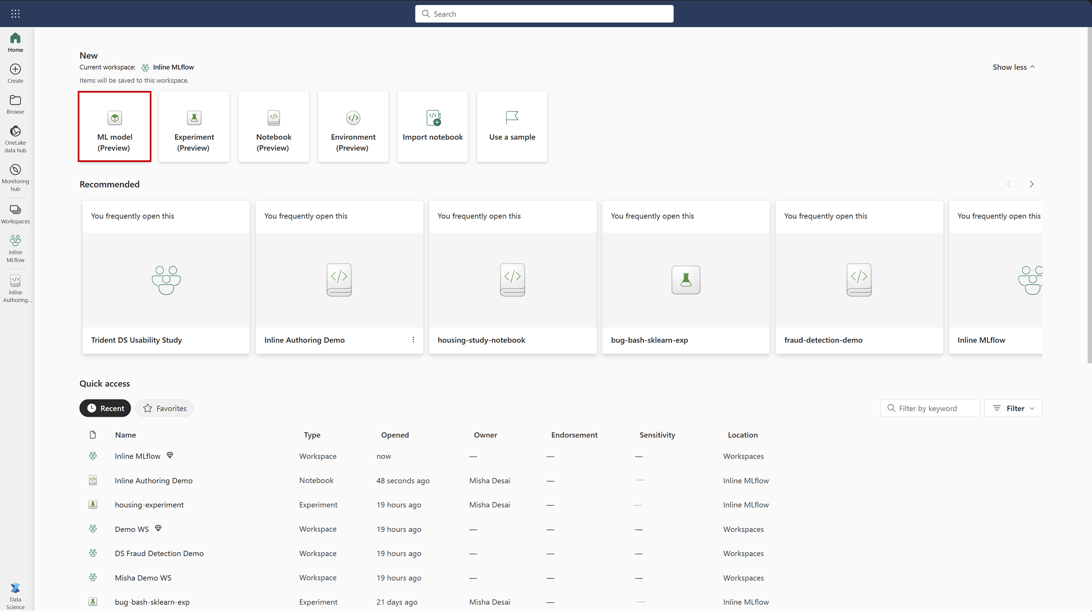
Task: Open more options on Inline Authoring Demo card
Action: click(x=413, y=340)
